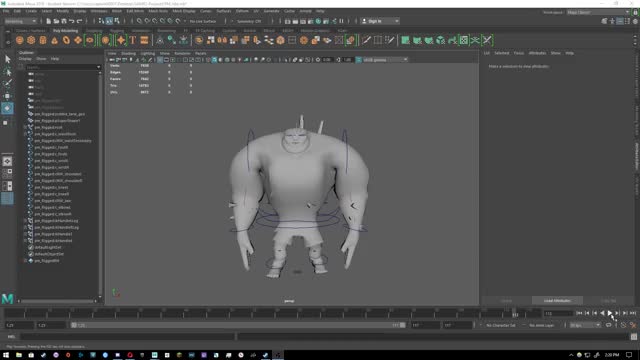
Task: Click the time slider current frame marker
Action: point(515,314)
